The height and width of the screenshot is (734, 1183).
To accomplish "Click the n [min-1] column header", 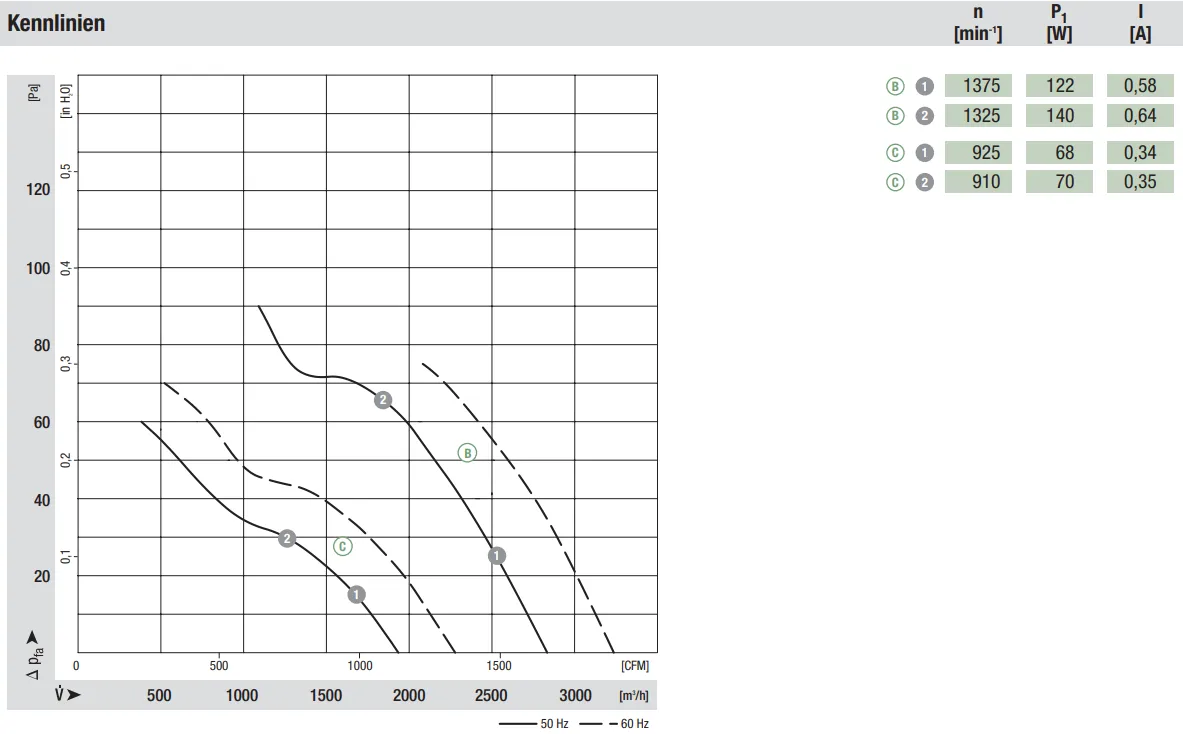I will click(x=978, y=23).
